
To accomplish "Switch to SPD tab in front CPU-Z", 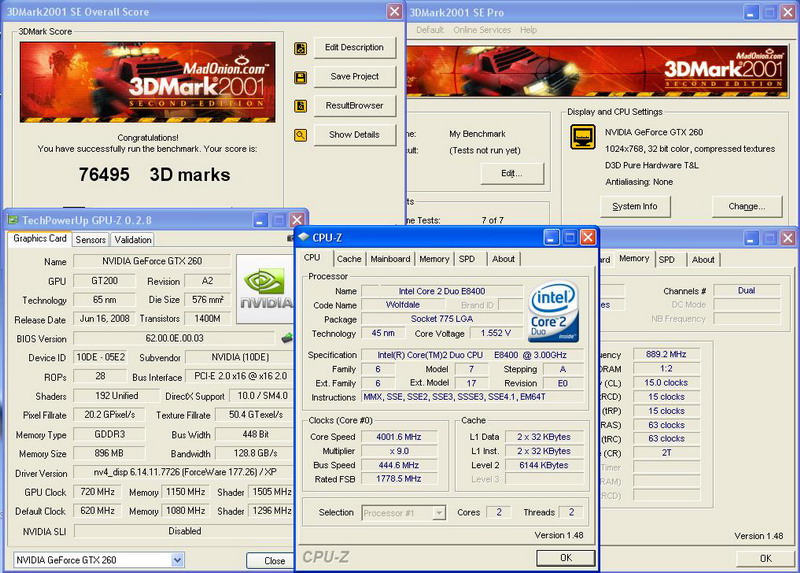I will (467, 259).
